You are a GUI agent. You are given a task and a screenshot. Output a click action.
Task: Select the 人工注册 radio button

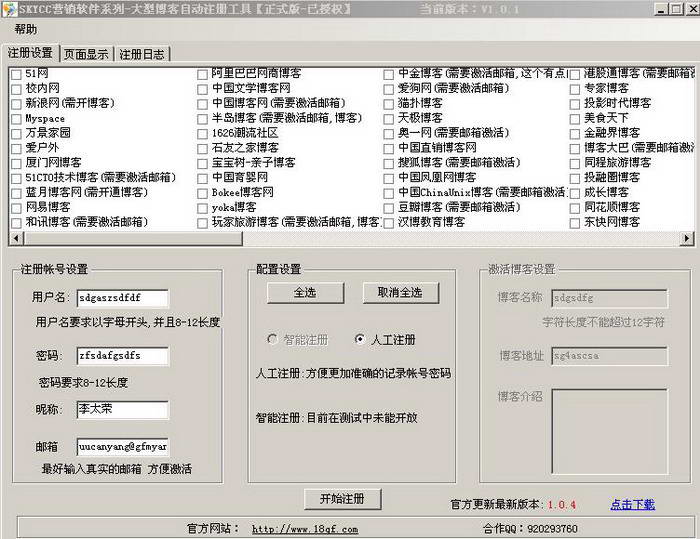(359, 339)
